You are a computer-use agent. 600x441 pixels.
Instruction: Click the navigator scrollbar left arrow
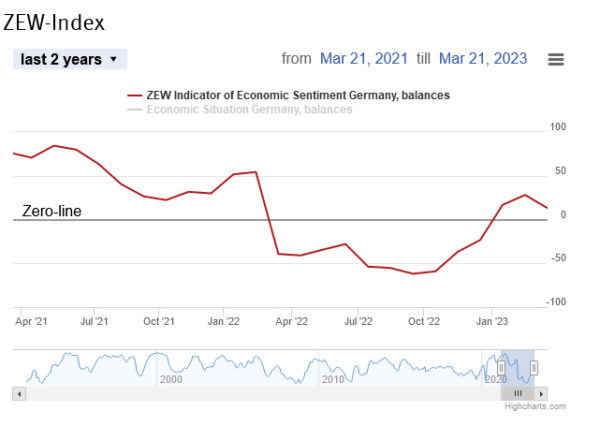pos(19,394)
